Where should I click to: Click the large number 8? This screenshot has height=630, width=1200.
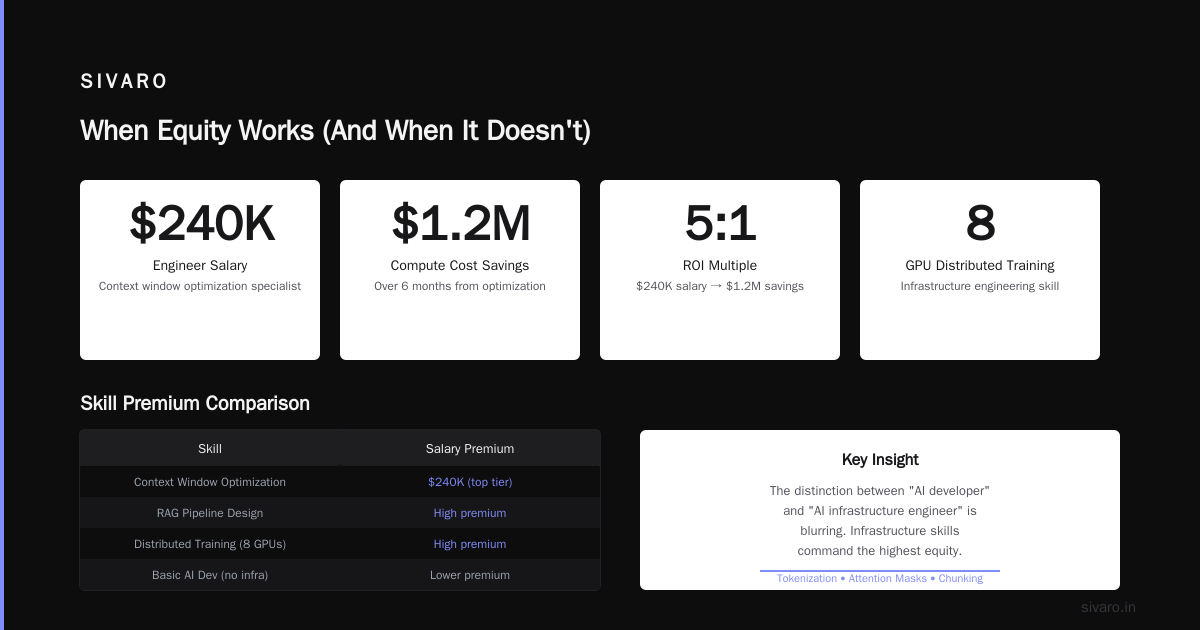pos(980,223)
